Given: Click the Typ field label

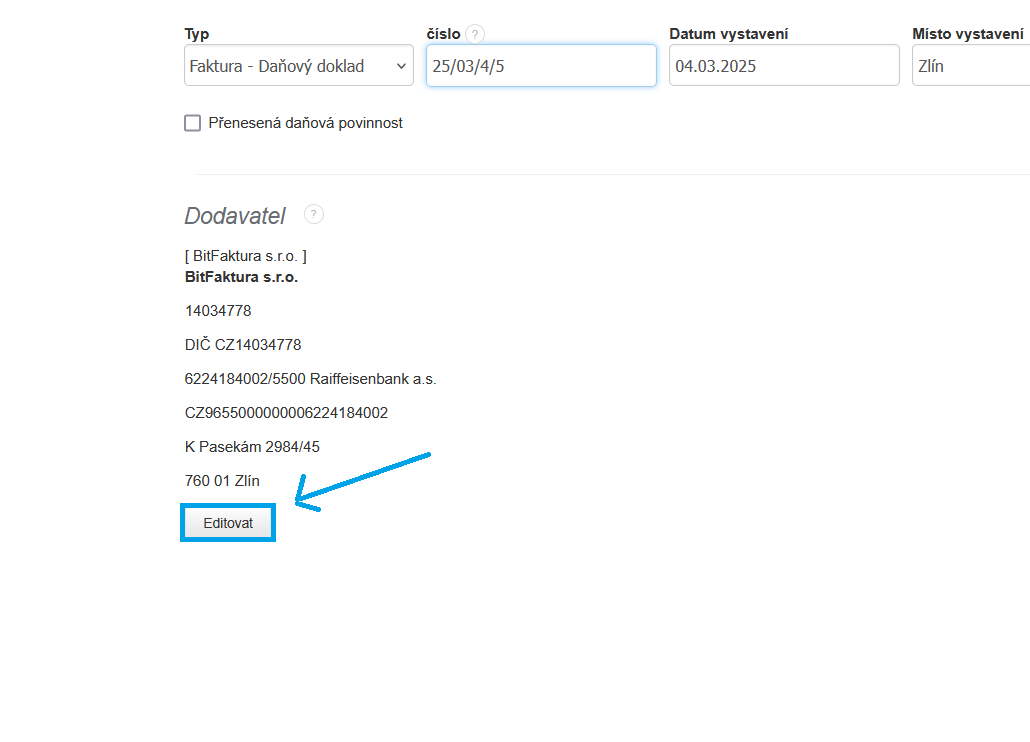Looking at the screenshot, I should tap(197, 34).
